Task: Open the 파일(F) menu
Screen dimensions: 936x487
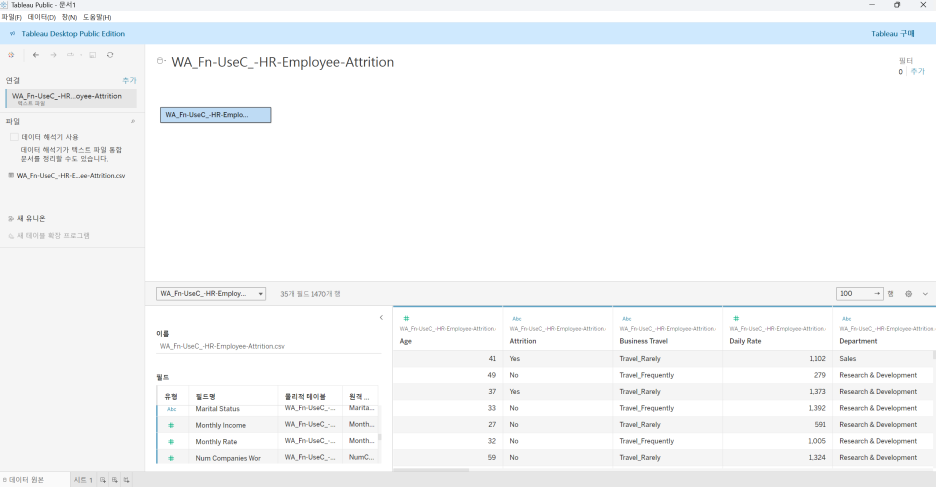Action: click(11, 17)
